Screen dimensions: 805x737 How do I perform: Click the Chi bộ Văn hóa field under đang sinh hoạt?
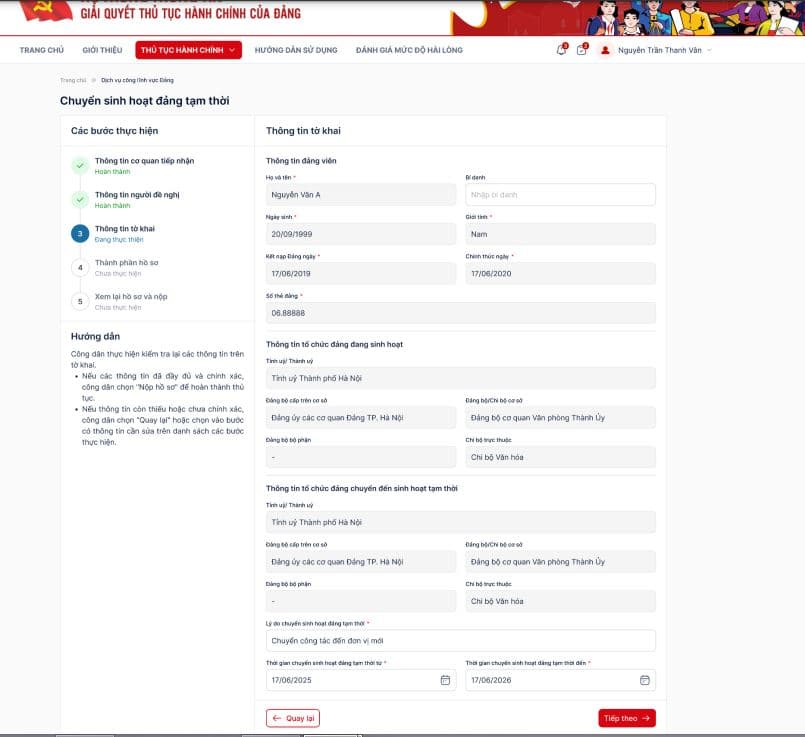coord(560,457)
